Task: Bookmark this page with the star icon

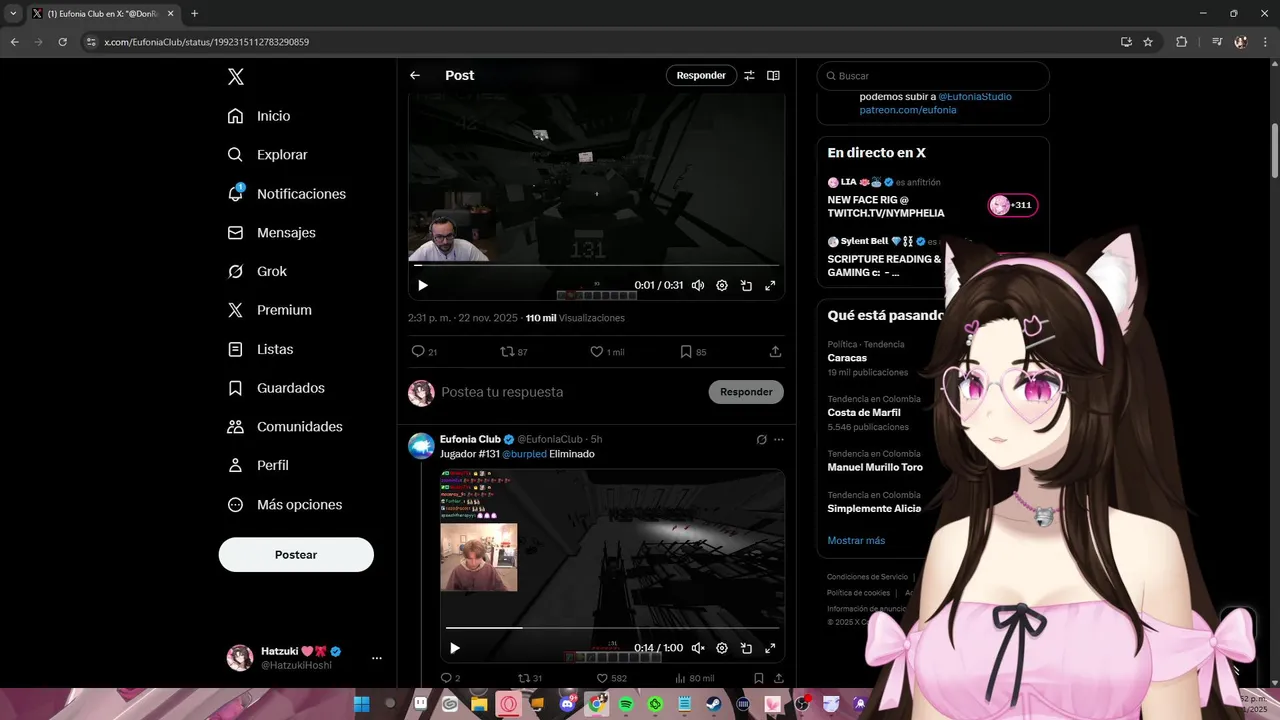Action: click(1148, 42)
